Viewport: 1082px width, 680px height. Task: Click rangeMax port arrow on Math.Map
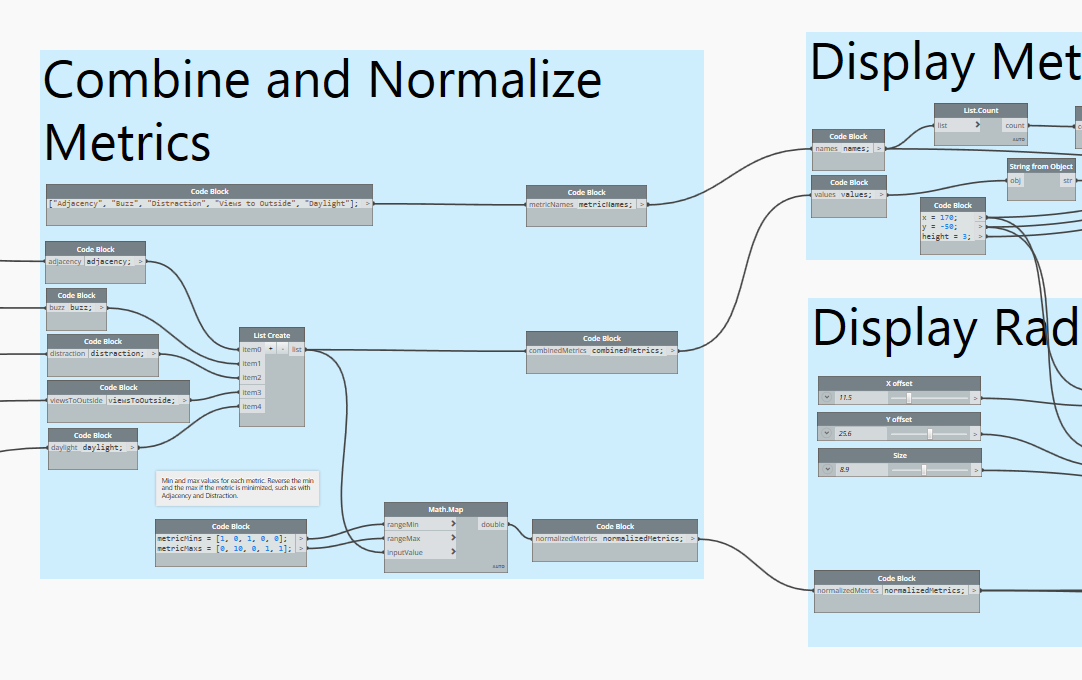pos(453,537)
